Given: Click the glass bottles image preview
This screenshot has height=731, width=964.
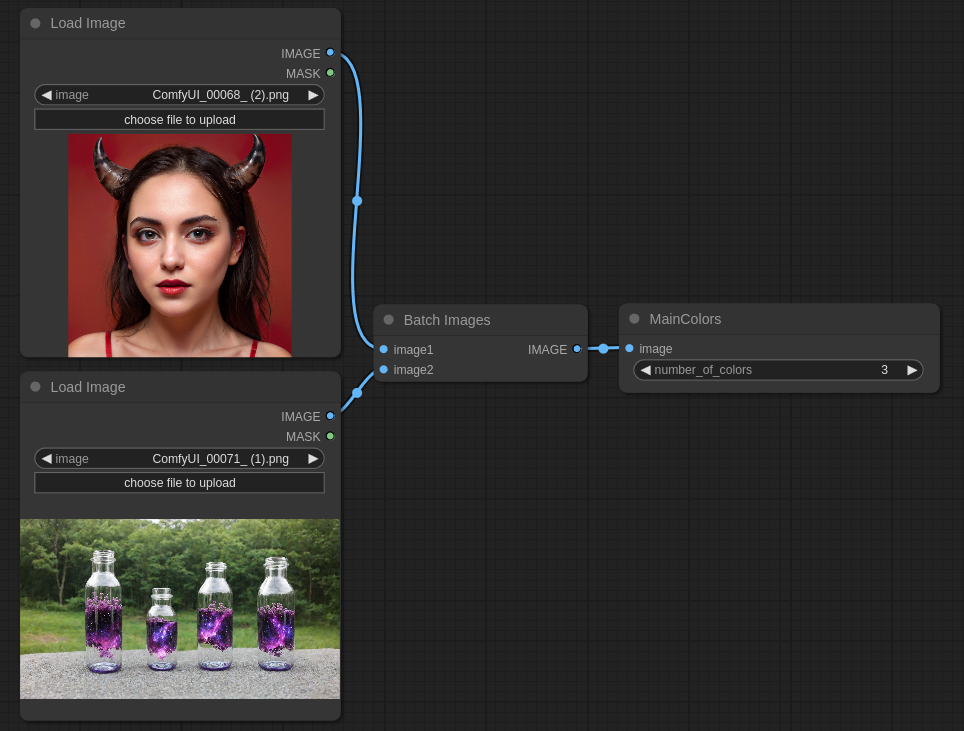Looking at the screenshot, I should pyautogui.click(x=180, y=608).
